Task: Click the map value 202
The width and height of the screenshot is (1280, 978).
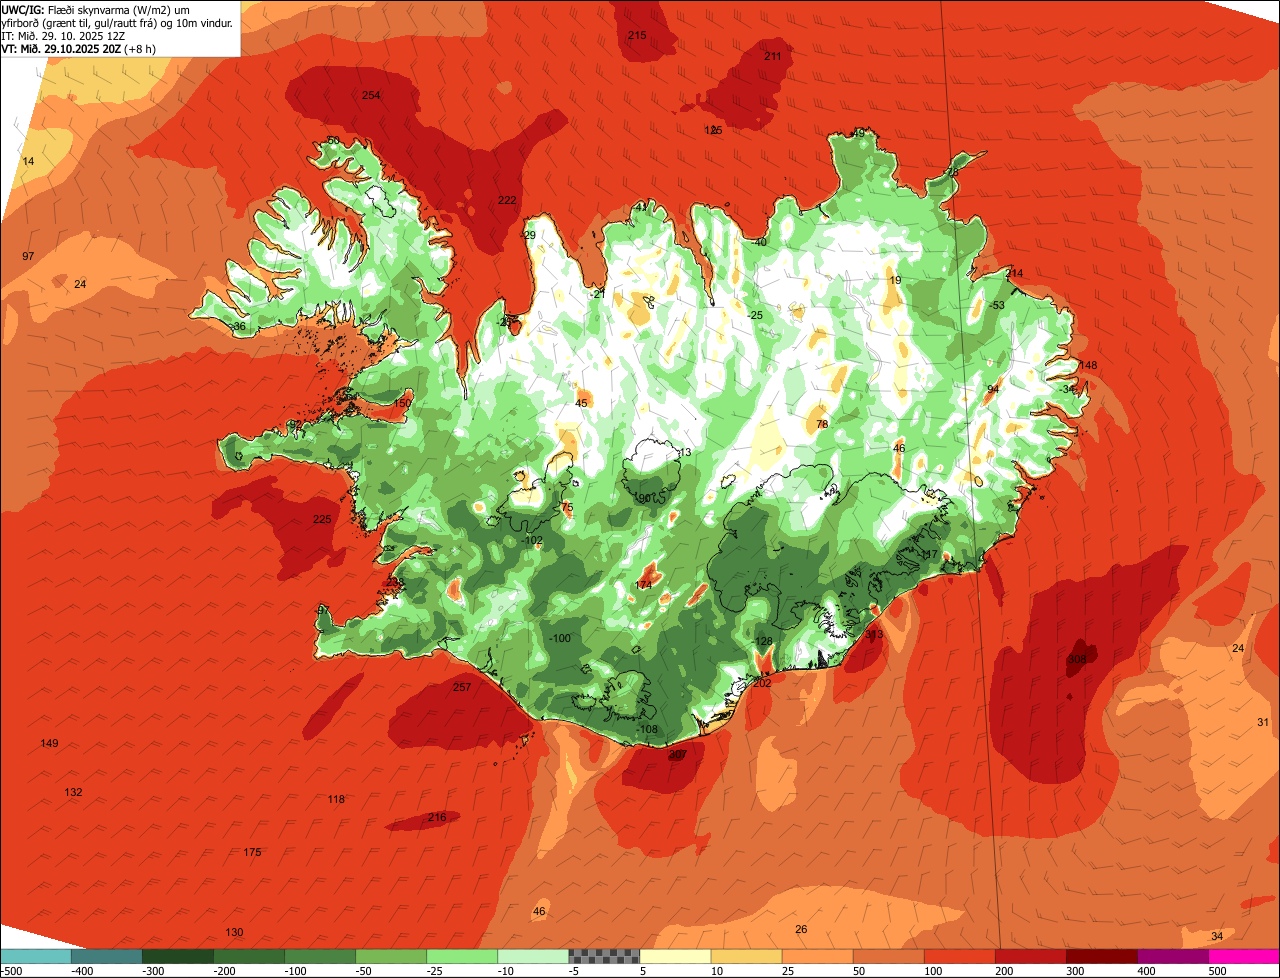Action: tap(762, 684)
